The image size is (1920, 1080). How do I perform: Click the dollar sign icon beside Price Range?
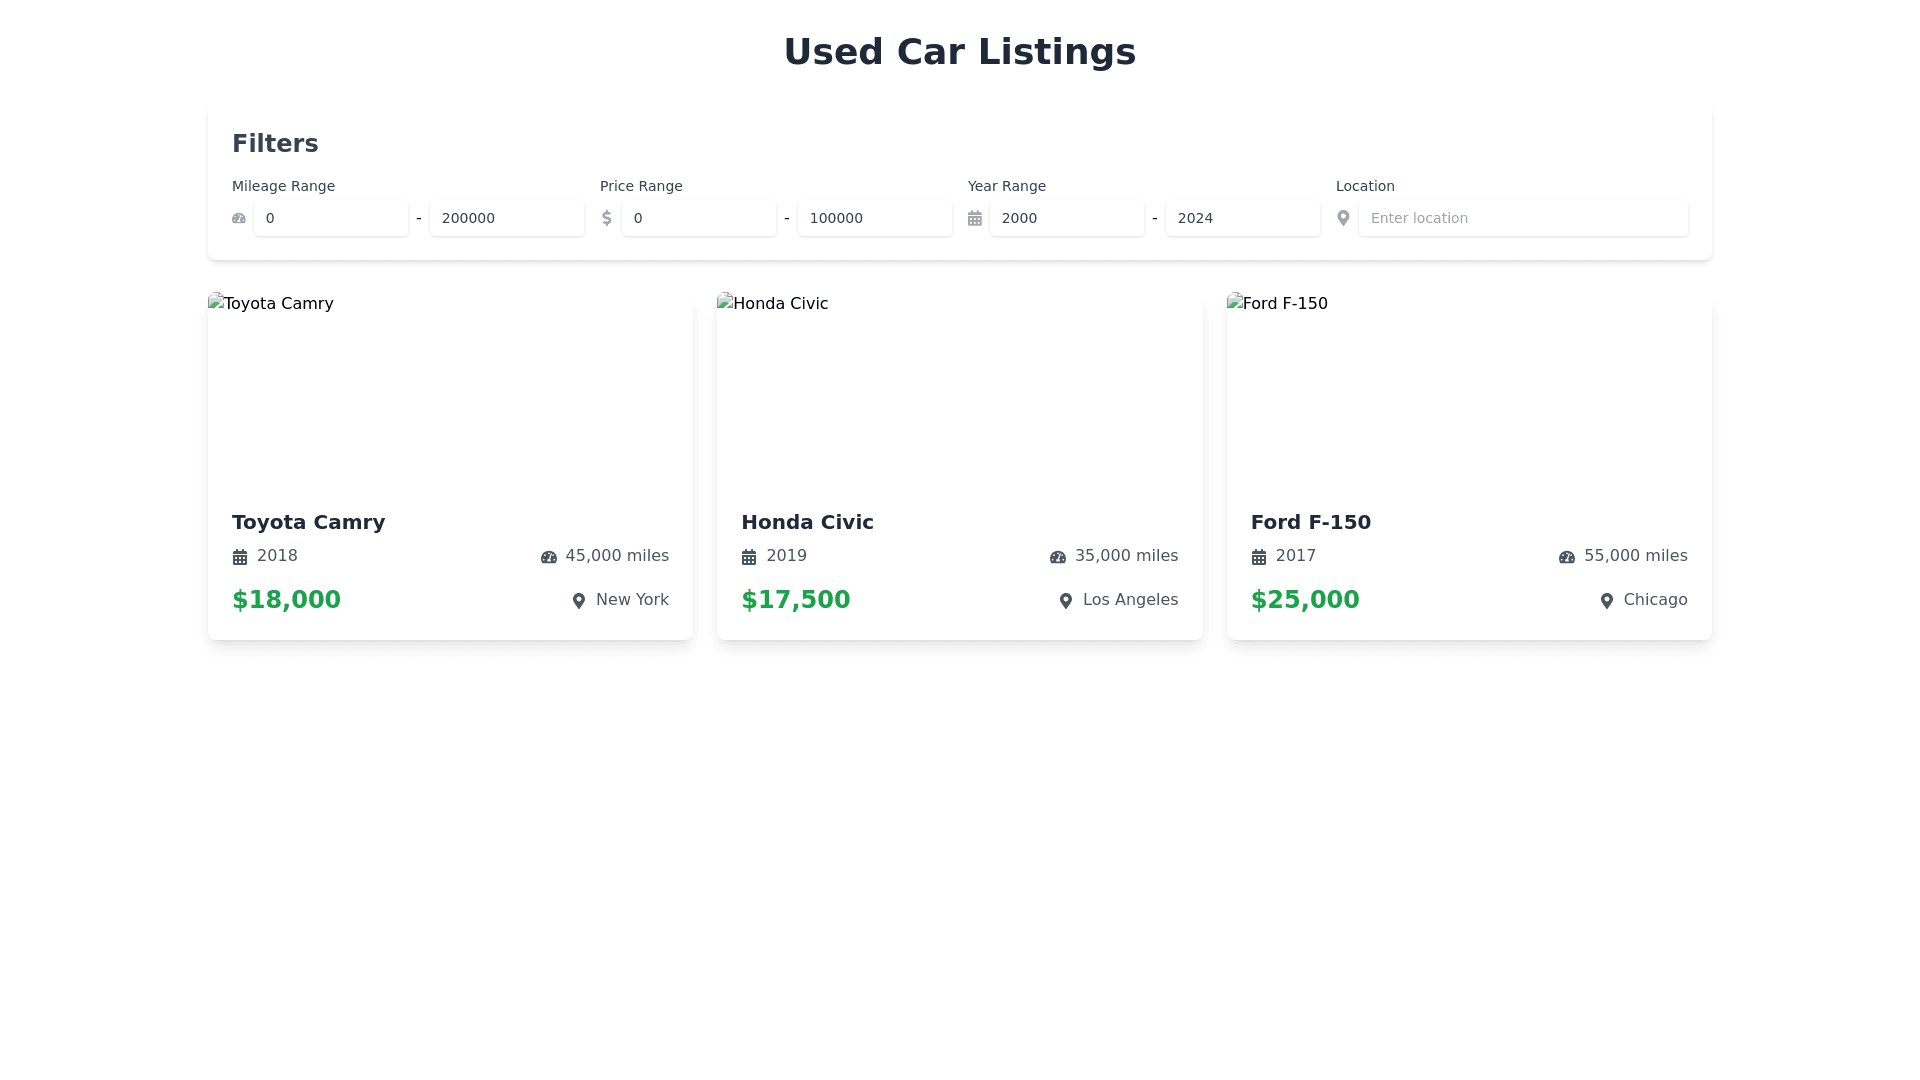[606, 217]
